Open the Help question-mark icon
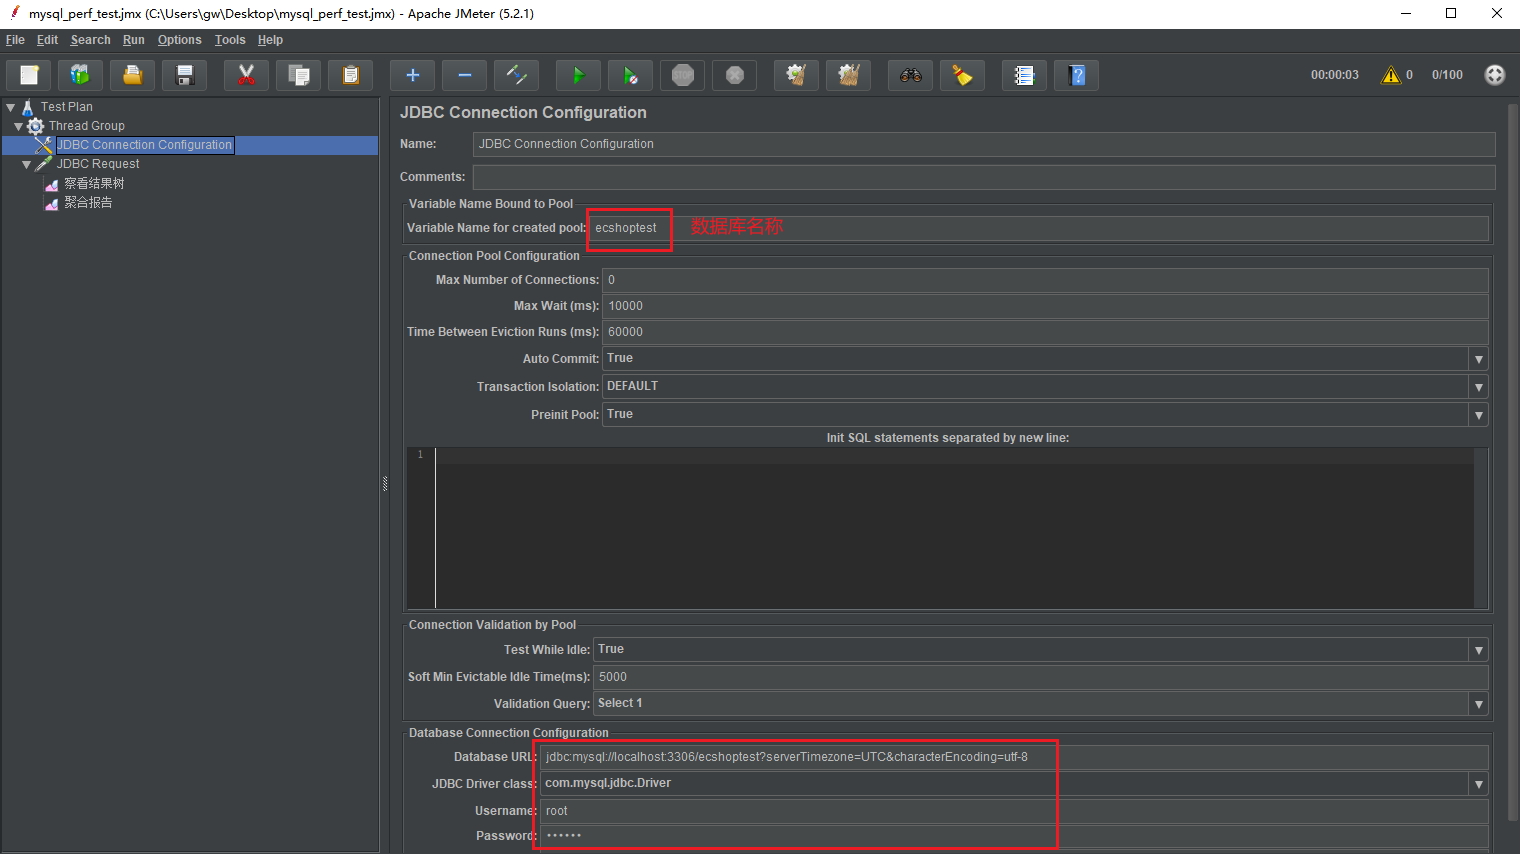Image resolution: width=1520 pixels, height=854 pixels. point(1077,75)
